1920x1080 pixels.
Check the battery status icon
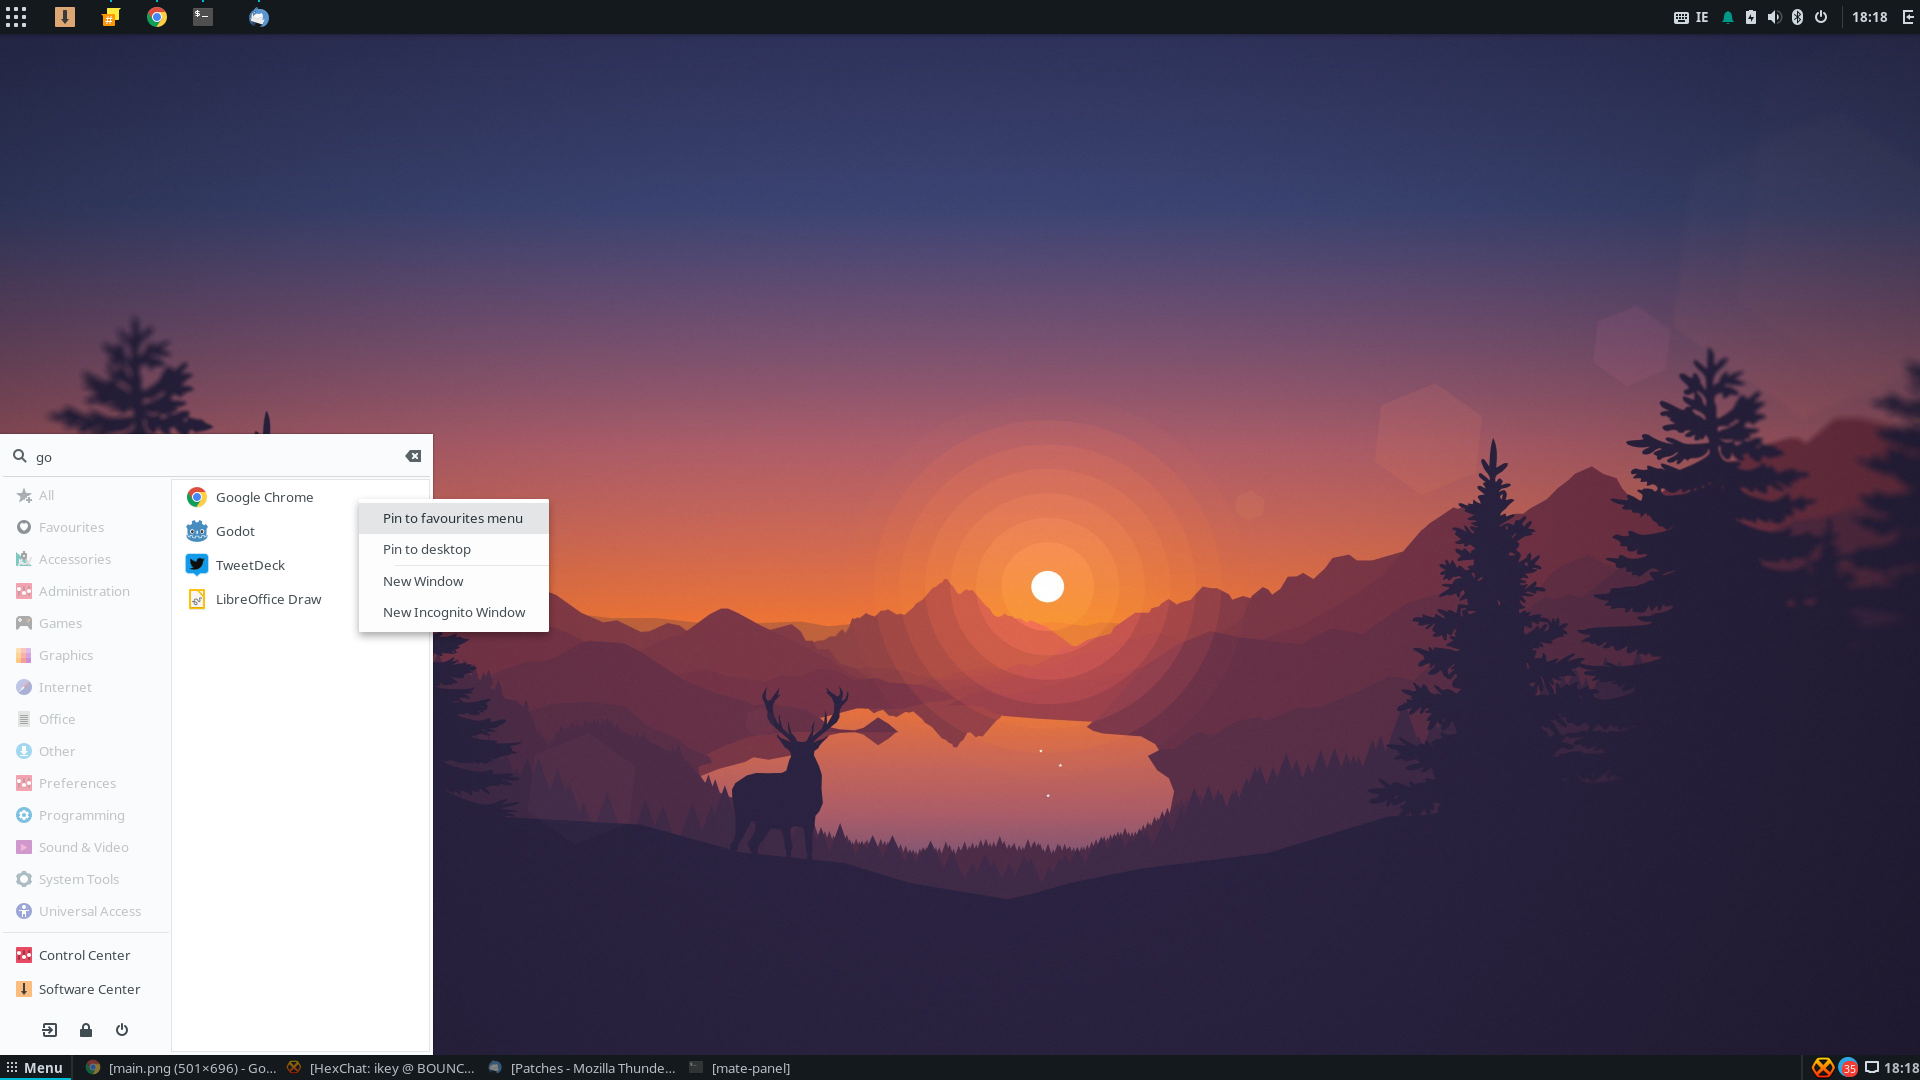[x=1751, y=17]
